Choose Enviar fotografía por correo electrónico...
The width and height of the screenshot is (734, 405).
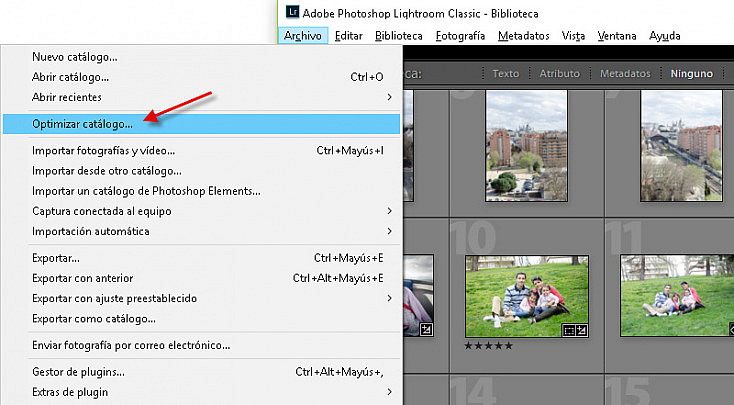(201, 346)
